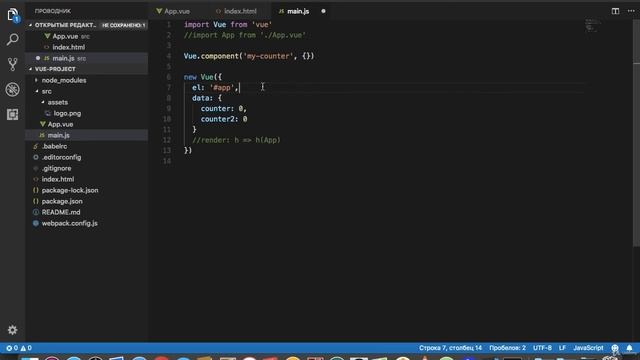Click the code minimap
This screenshot has height=360, width=640.
pos(592,25)
